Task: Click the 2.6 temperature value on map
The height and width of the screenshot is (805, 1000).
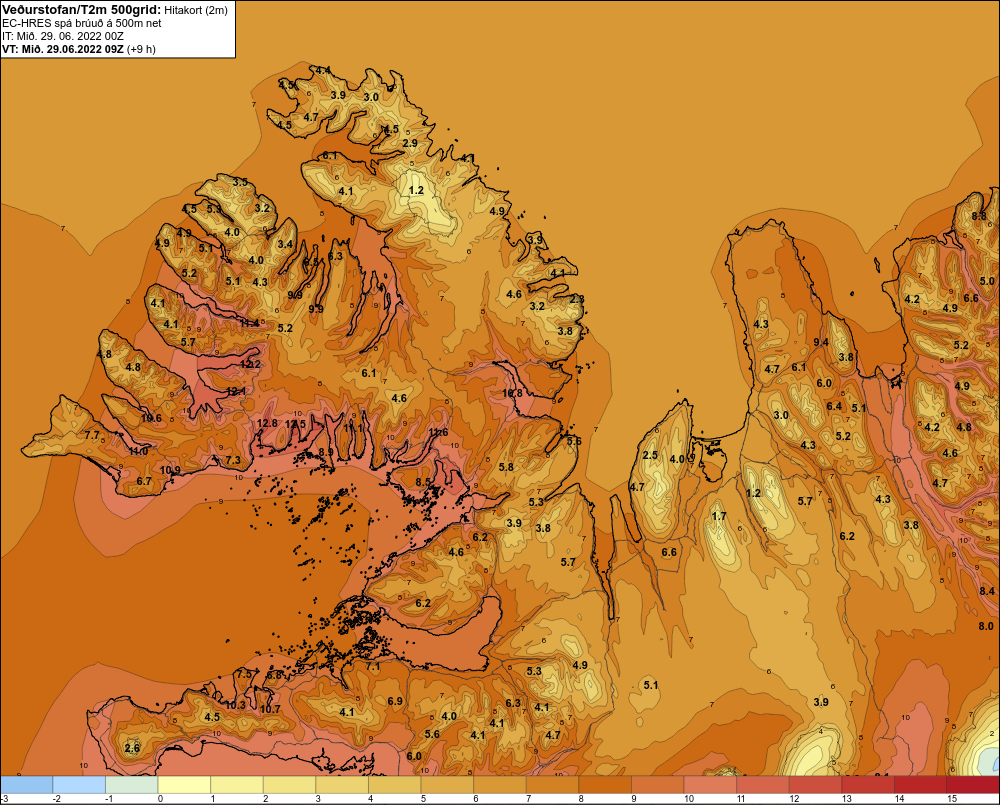Action: 132,748
